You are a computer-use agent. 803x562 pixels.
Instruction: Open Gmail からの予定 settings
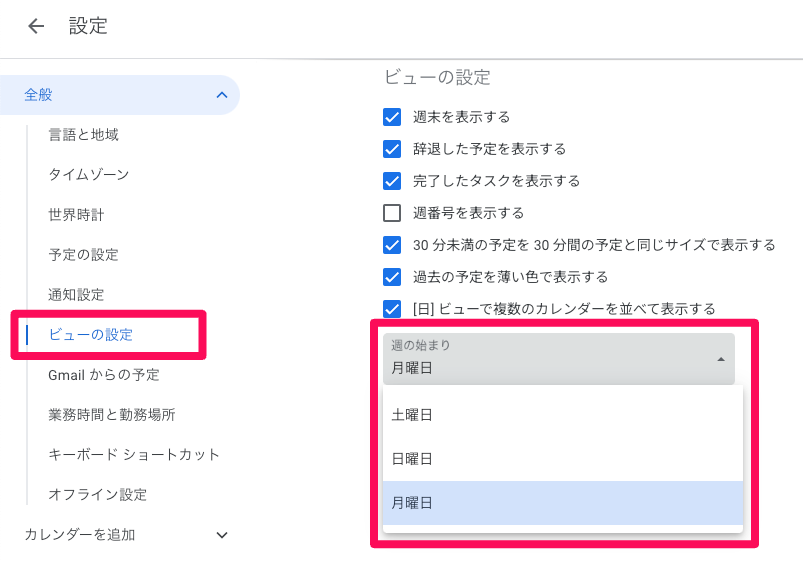click(104, 374)
